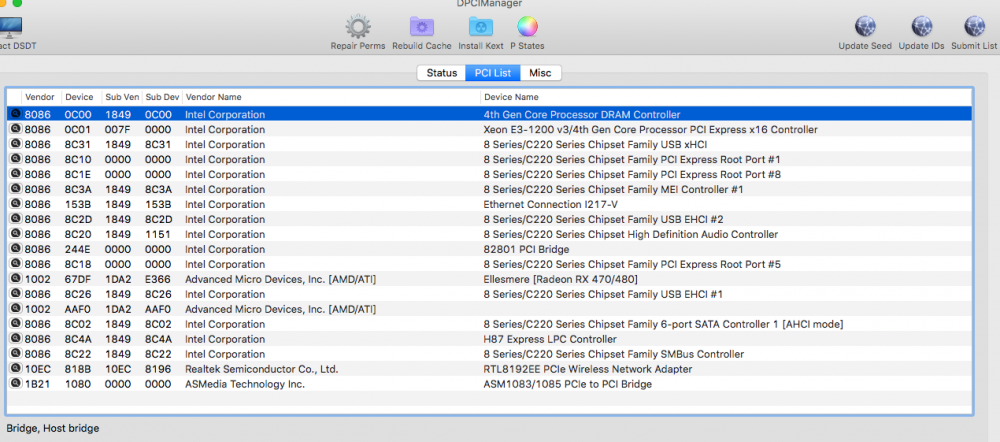The height and width of the screenshot is (442, 1000).
Task: Select 4th Gen Core Processor DRAM Controller
Action: (x=582, y=115)
